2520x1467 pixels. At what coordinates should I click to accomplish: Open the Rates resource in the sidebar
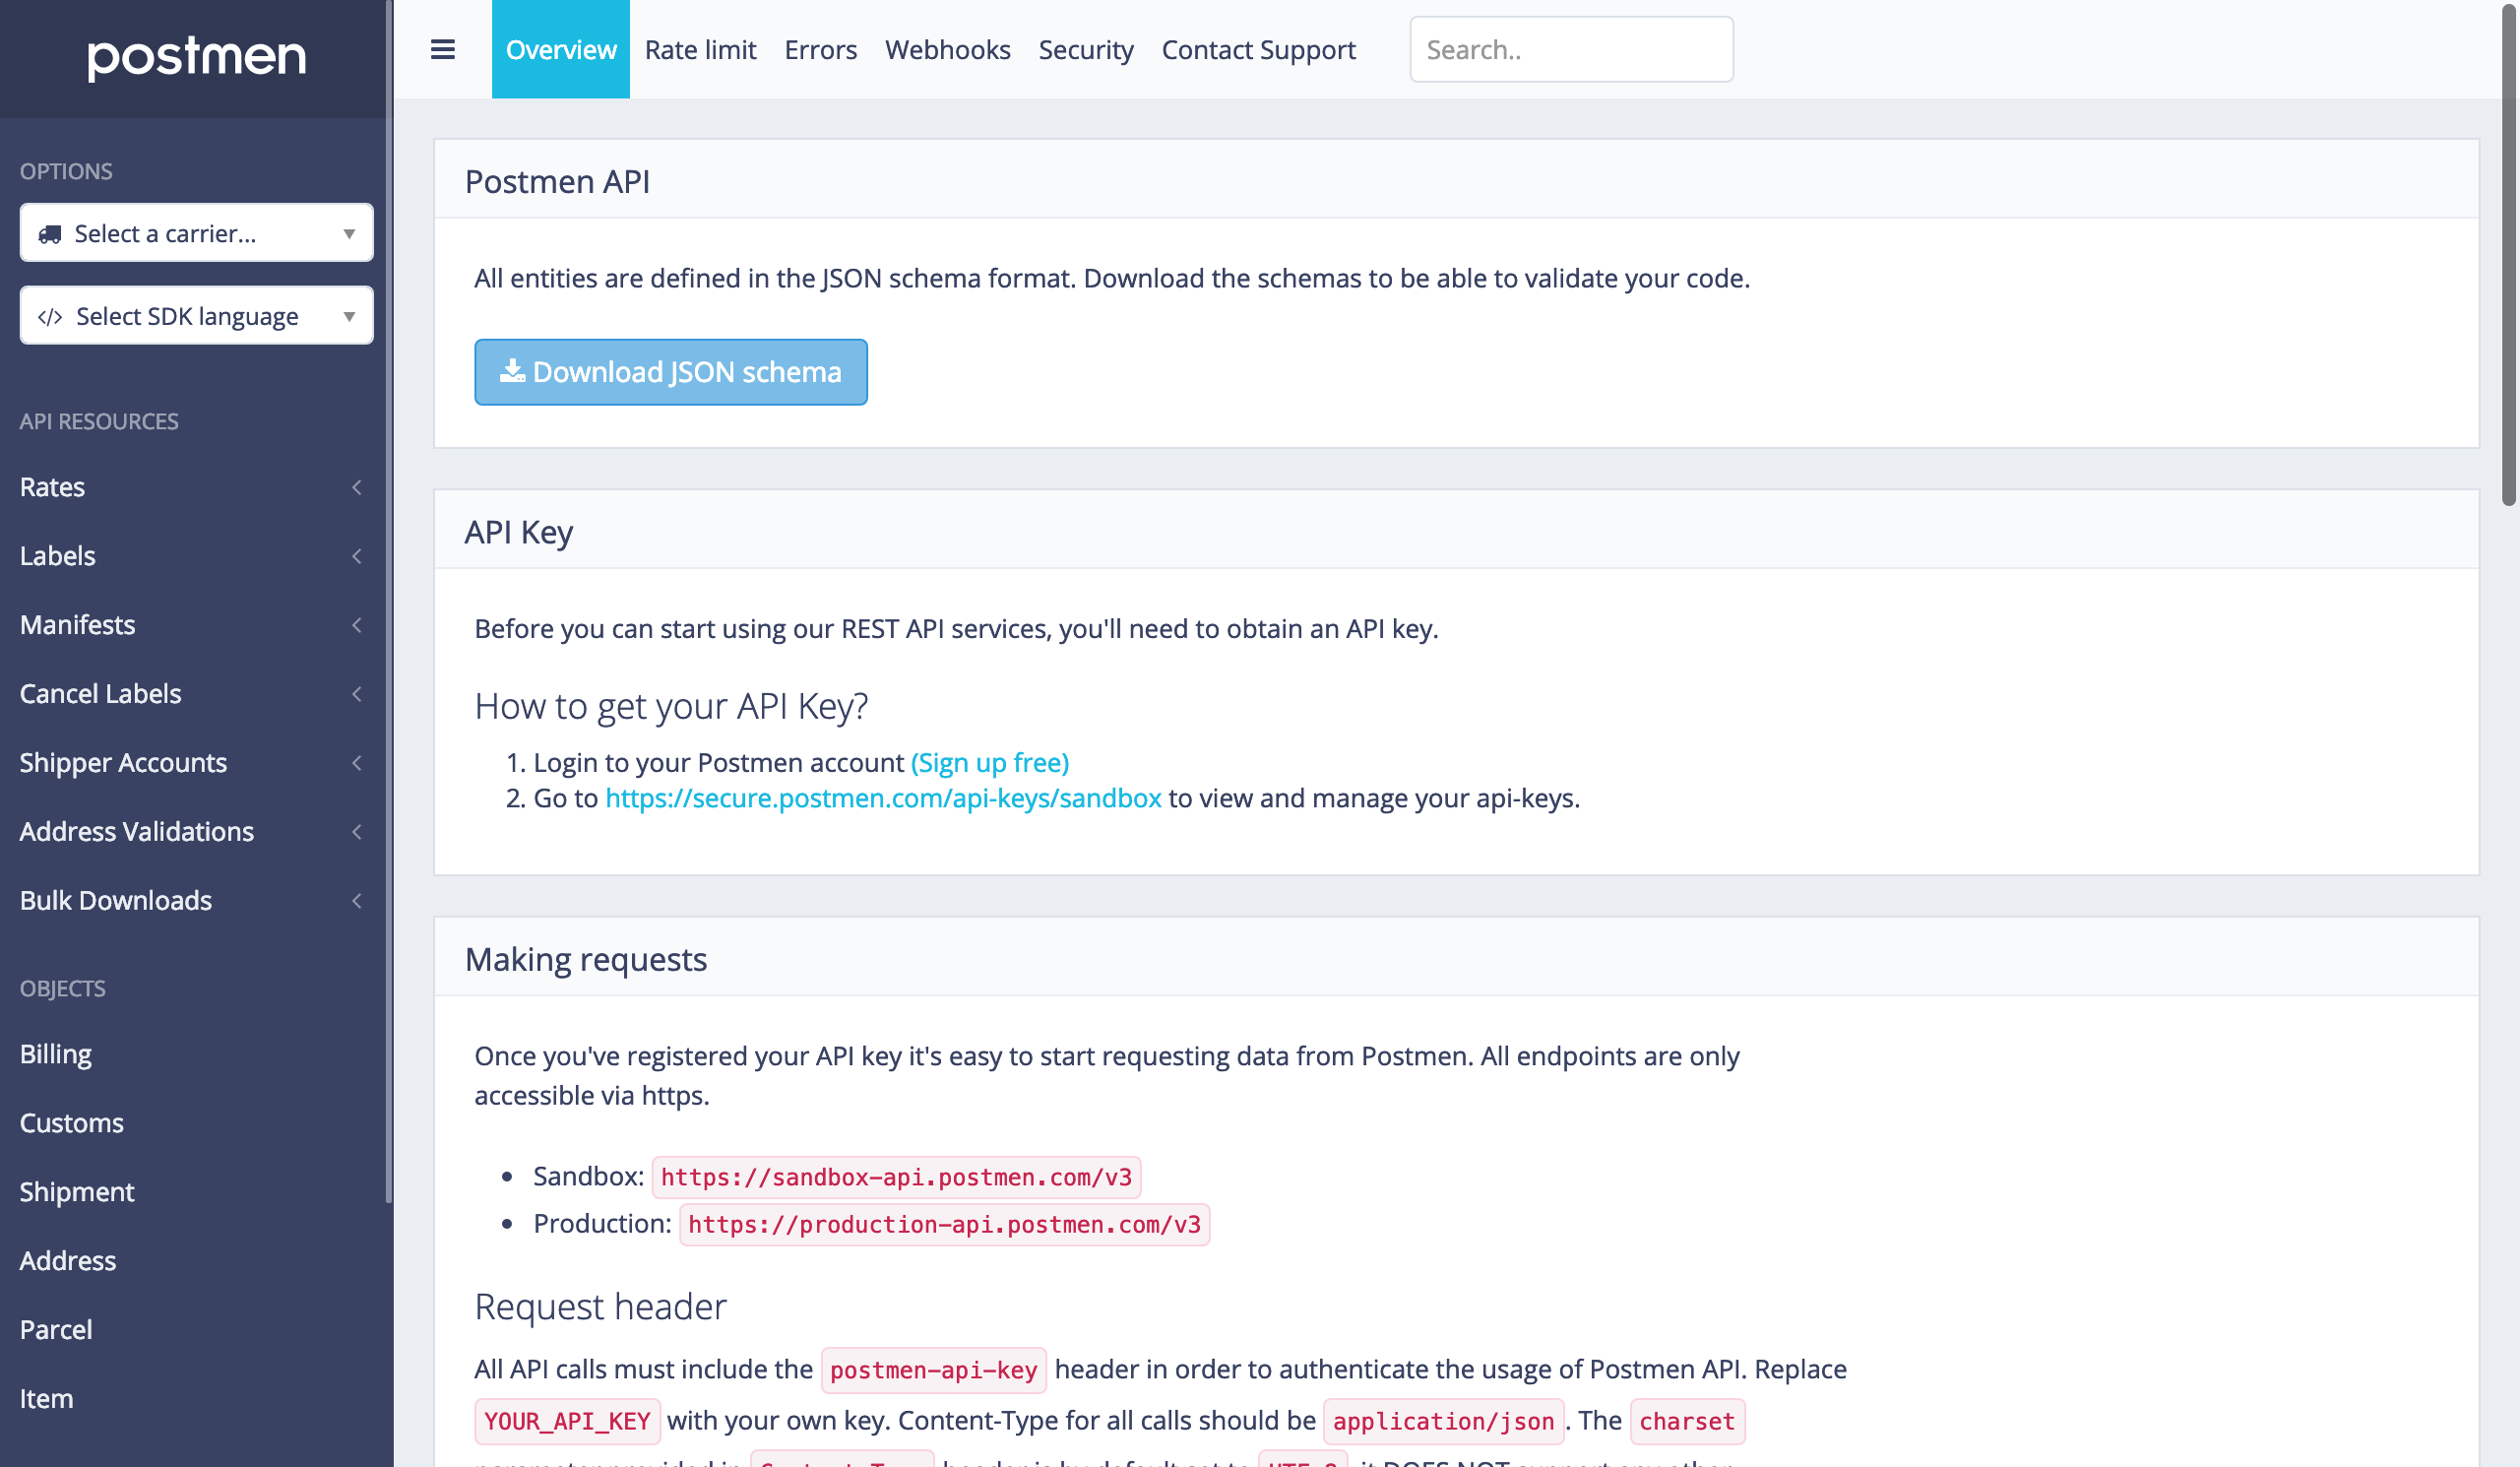(53, 487)
